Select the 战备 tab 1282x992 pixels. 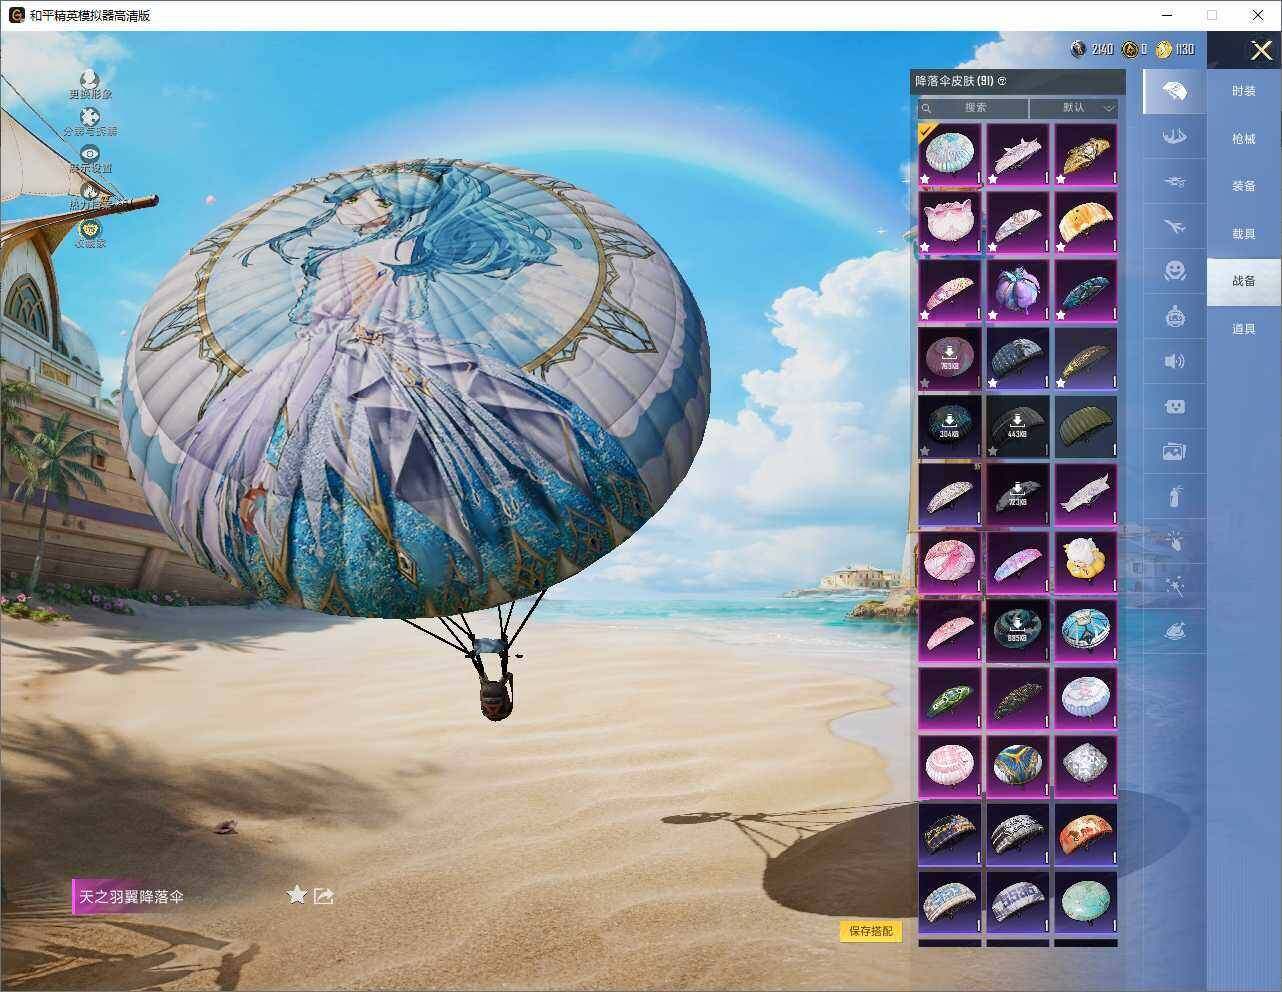coord(1244,282)
